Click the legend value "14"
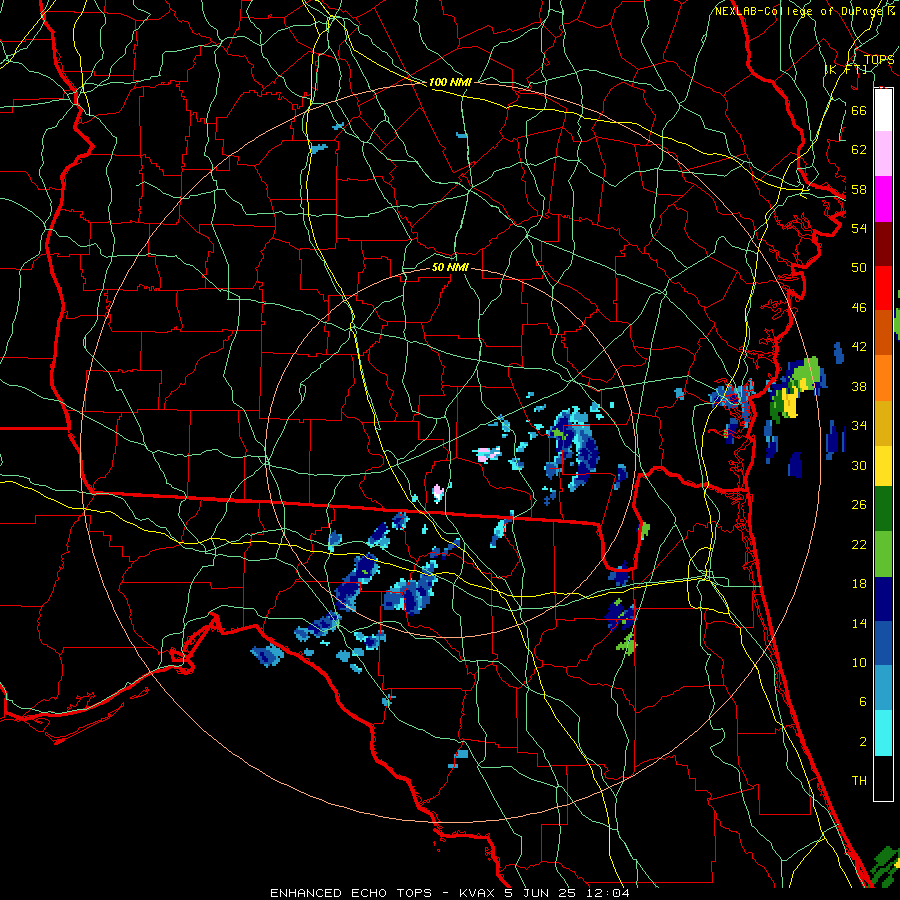 pyautogui.click(x=859, y=623)
